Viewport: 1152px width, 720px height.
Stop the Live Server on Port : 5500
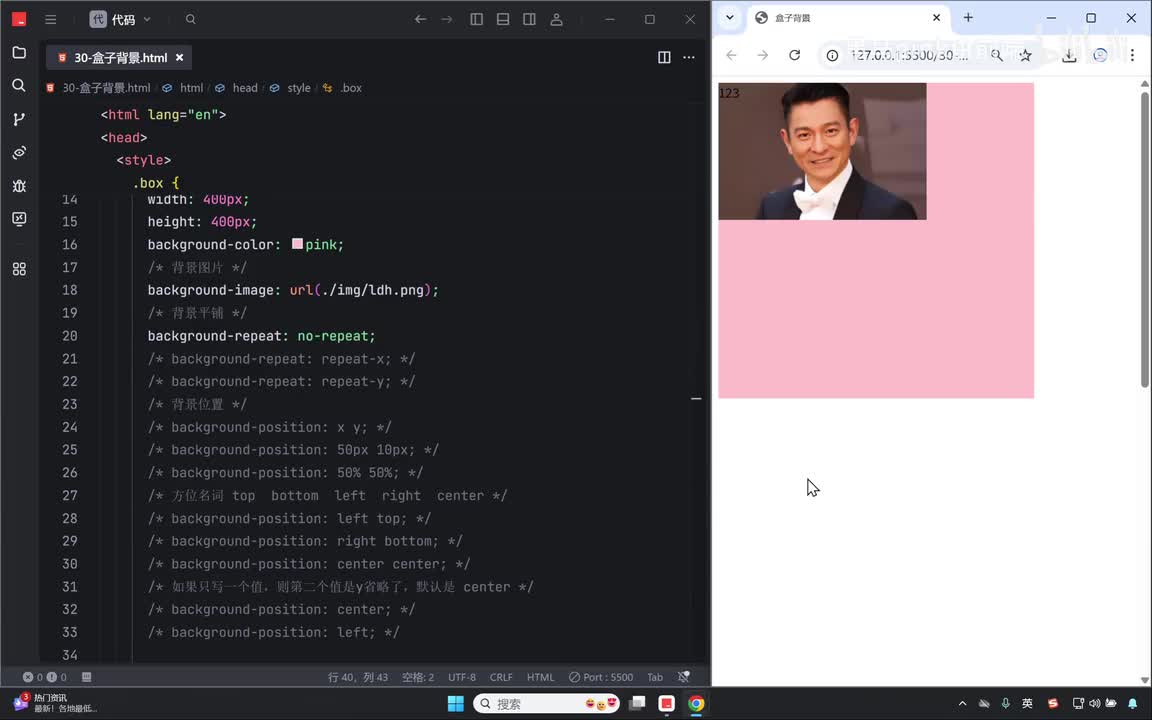(601, 677)
